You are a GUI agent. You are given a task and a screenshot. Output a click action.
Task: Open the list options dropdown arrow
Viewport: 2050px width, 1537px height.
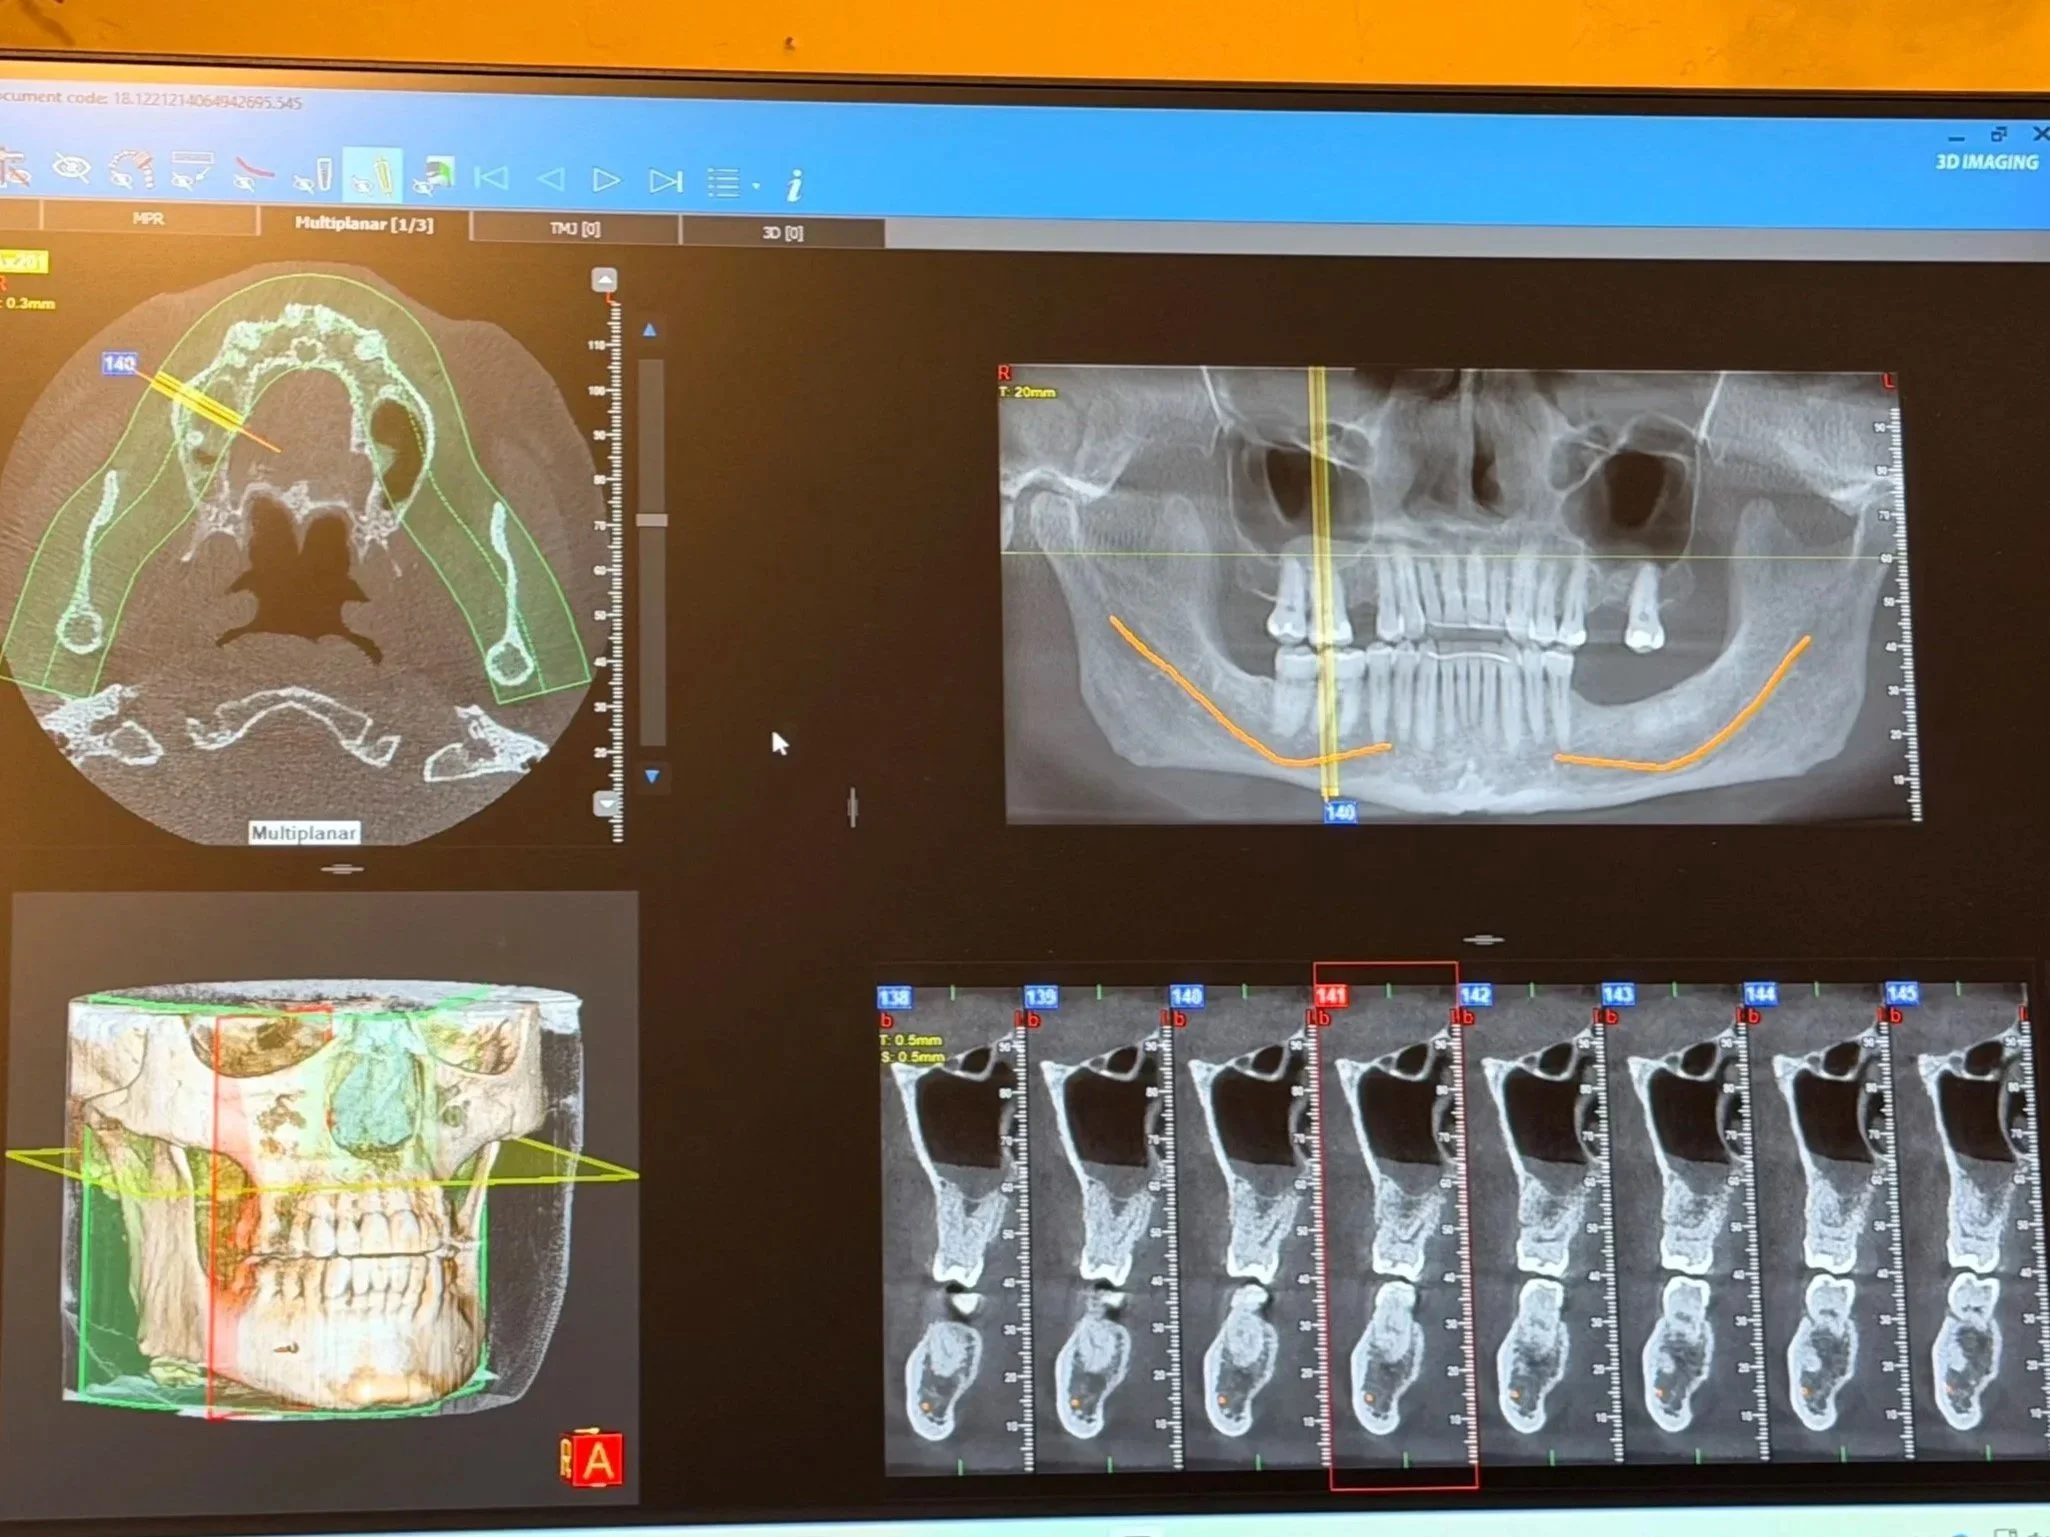pos(756,185)
